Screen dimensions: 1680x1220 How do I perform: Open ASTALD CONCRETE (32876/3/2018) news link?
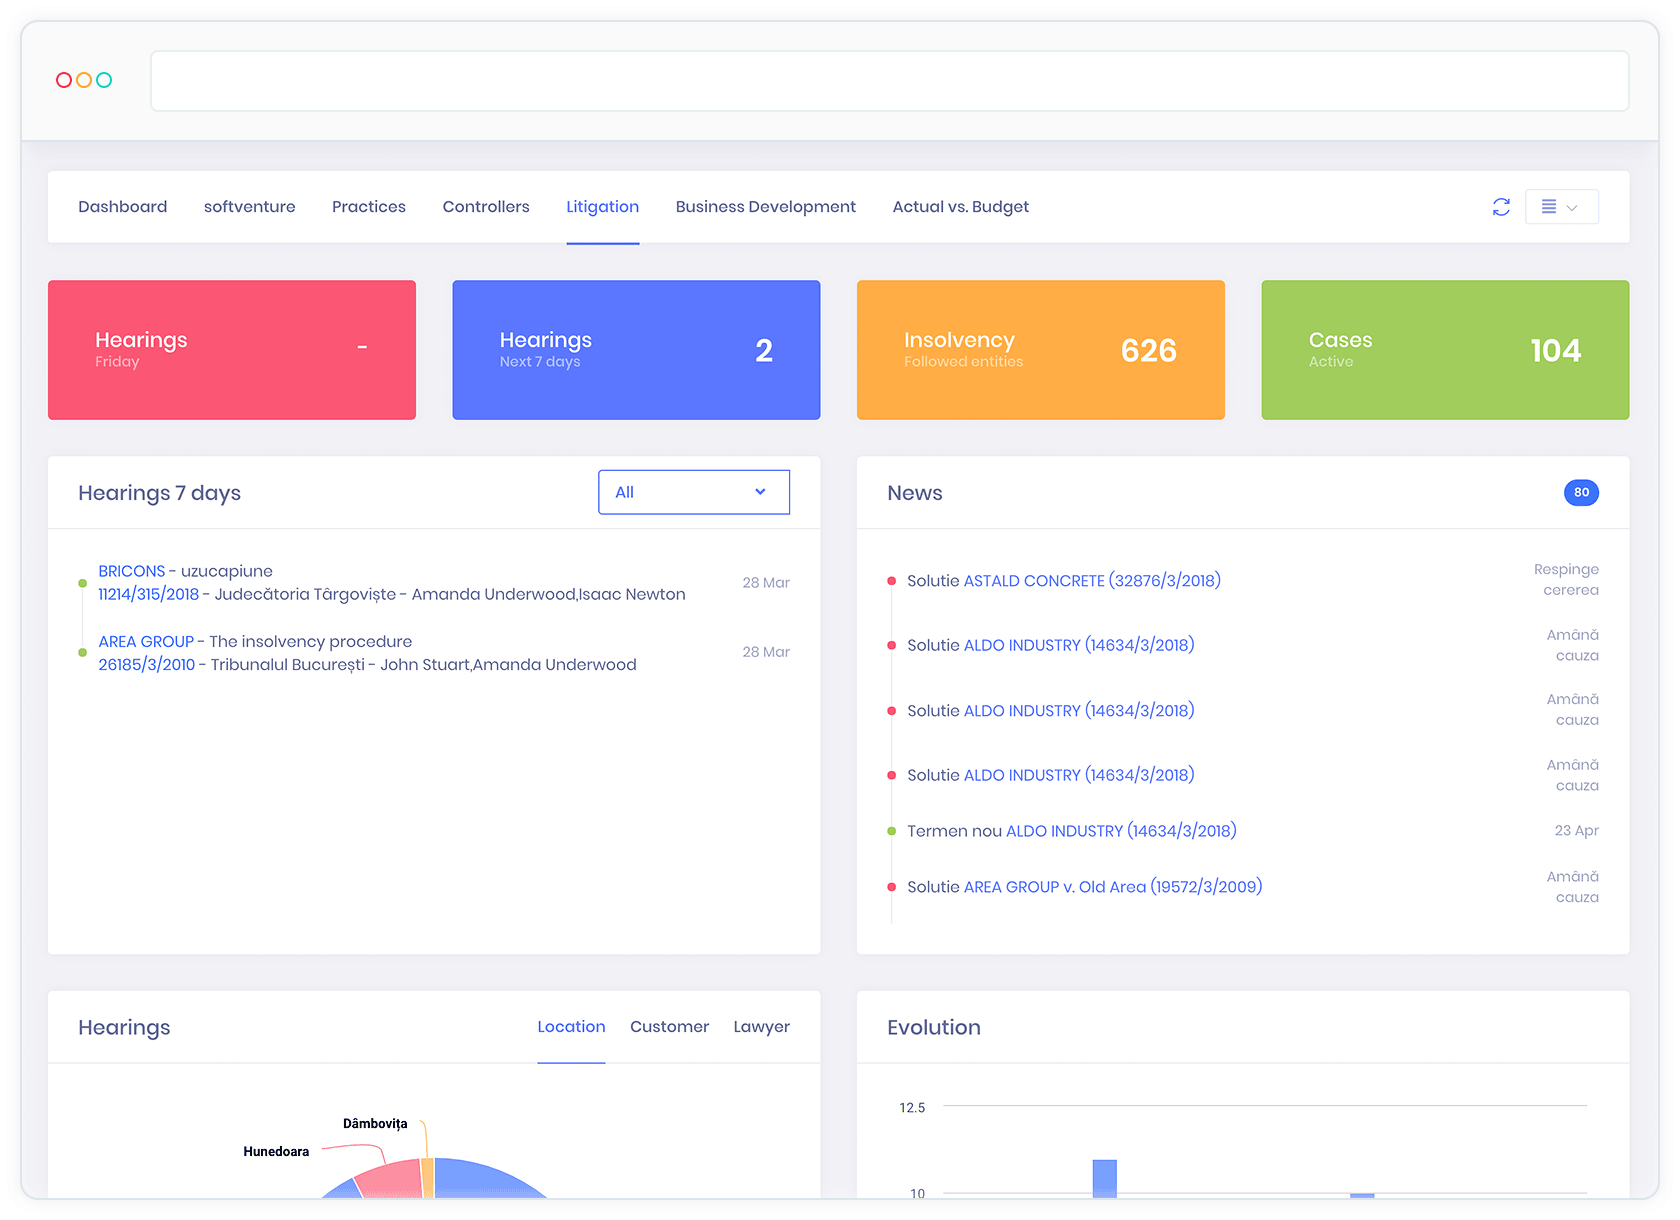(1092, 581)
